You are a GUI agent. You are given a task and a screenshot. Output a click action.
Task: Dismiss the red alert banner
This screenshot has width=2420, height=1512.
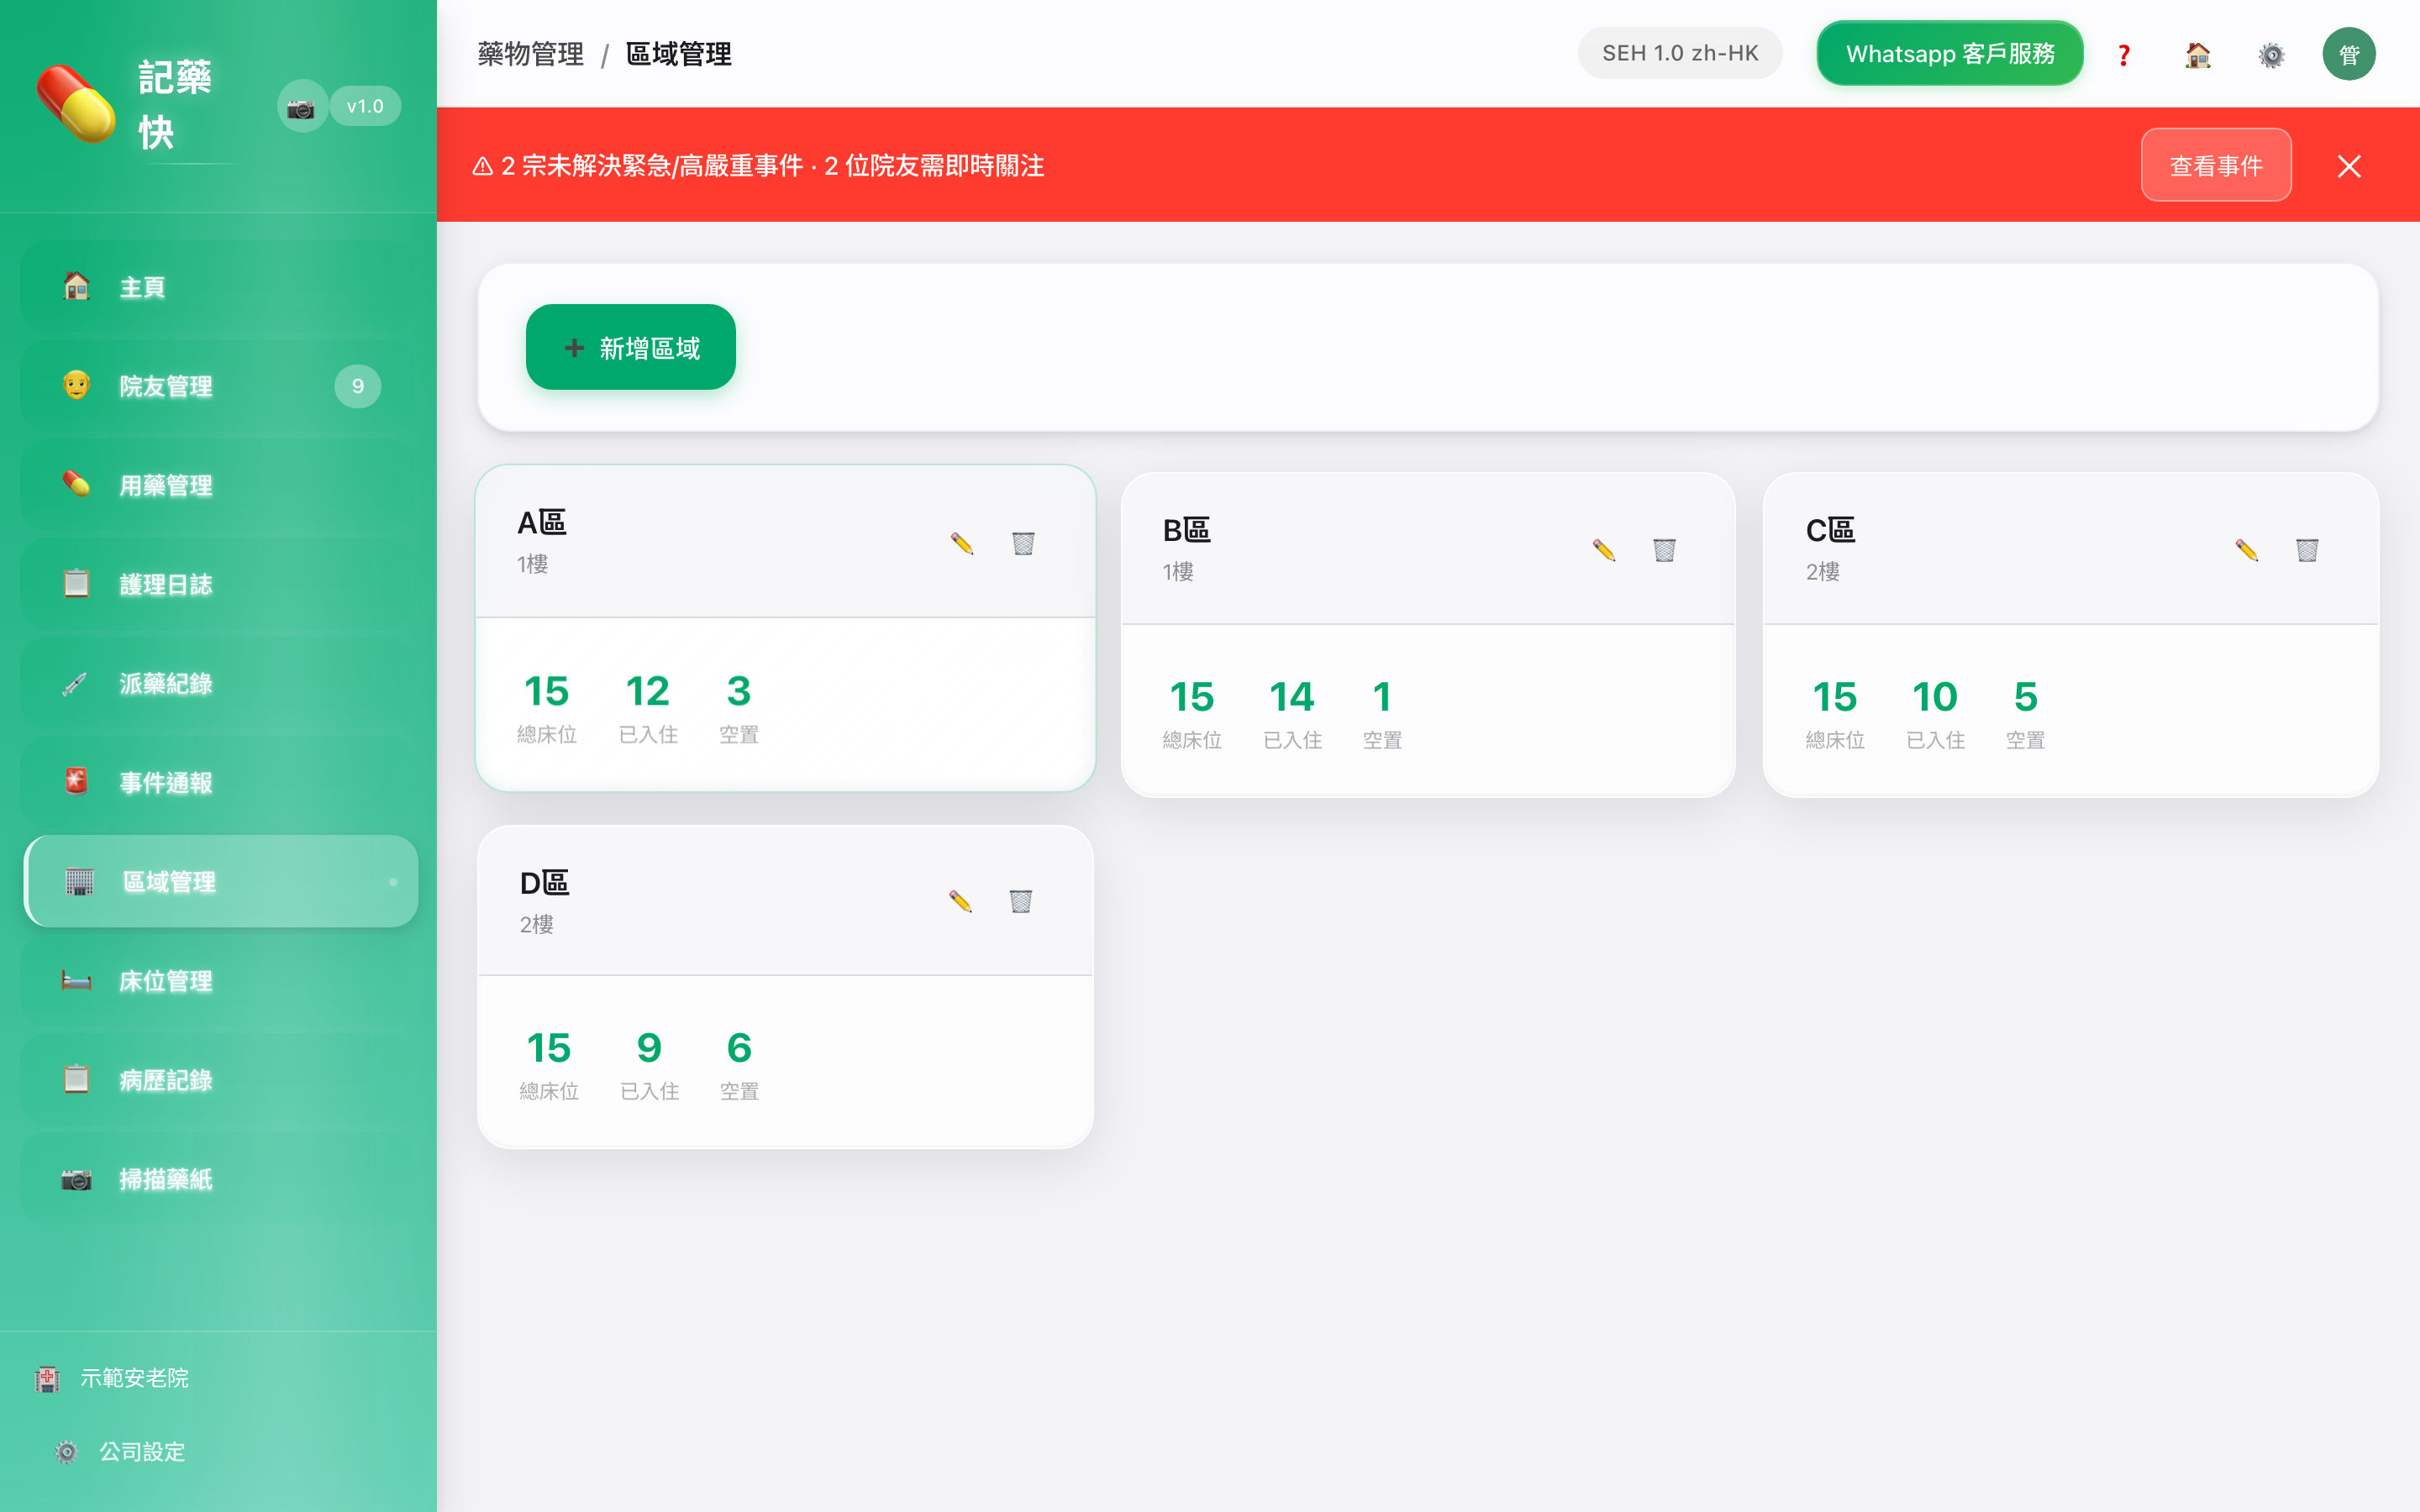coord(2349,166)
